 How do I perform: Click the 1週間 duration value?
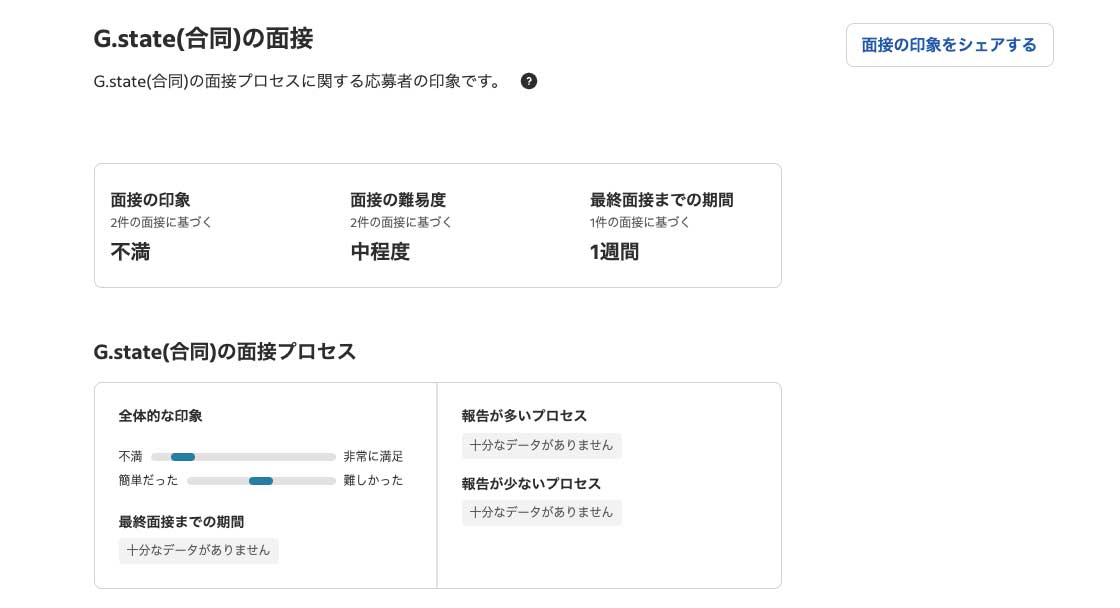614,252
